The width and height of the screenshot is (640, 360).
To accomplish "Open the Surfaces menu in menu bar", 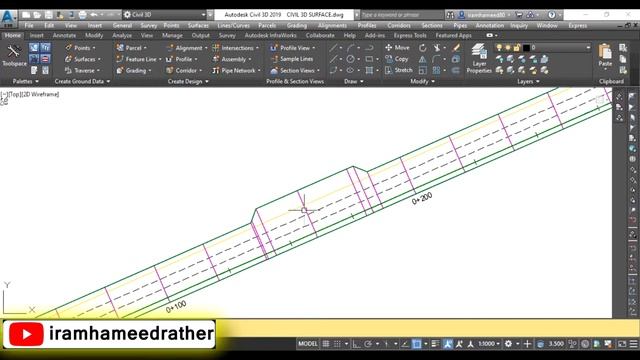I will tap(198, 25).
